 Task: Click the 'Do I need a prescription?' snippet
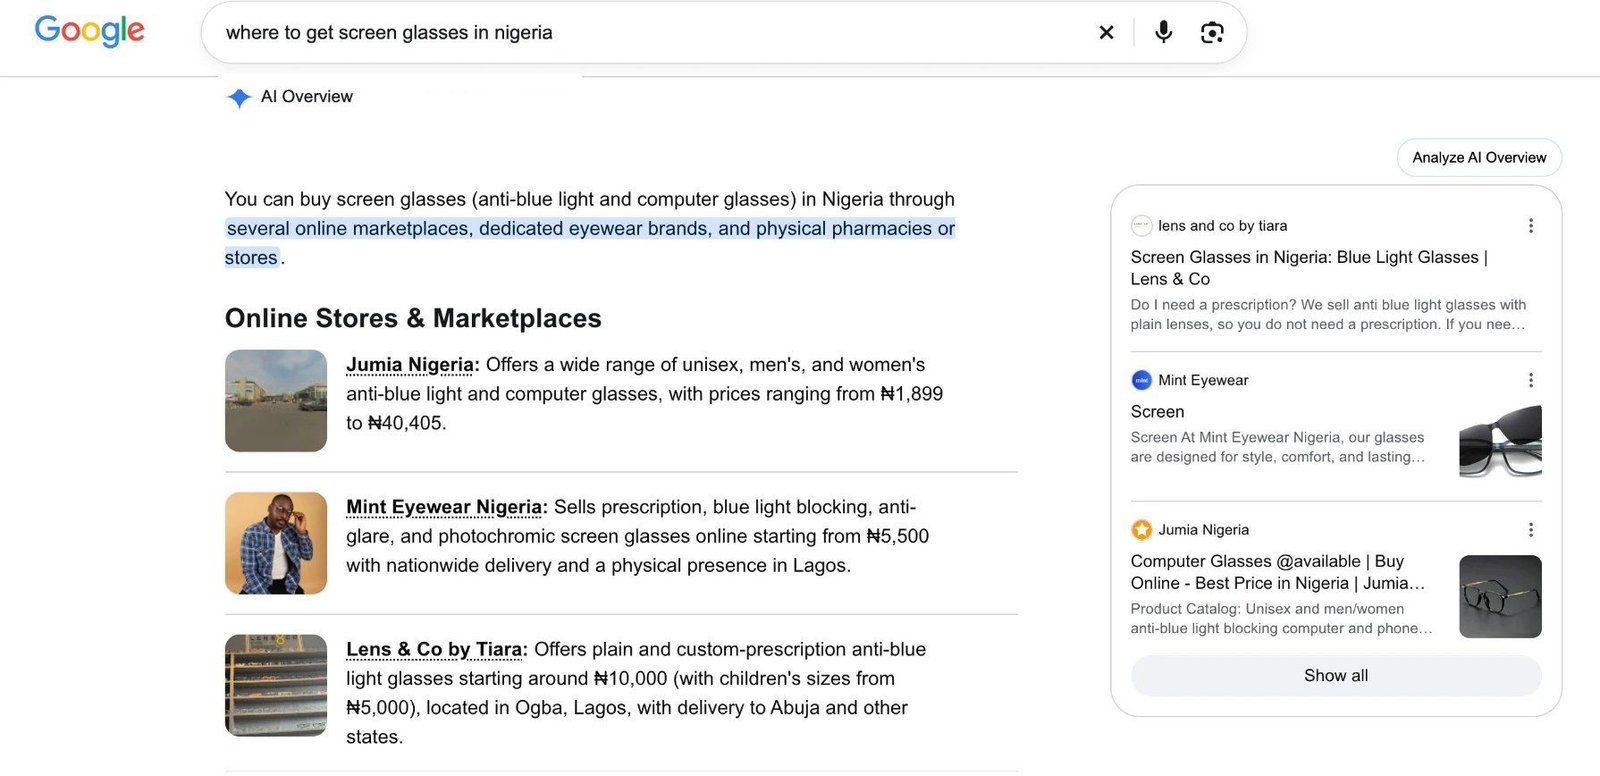[1329, 315]
